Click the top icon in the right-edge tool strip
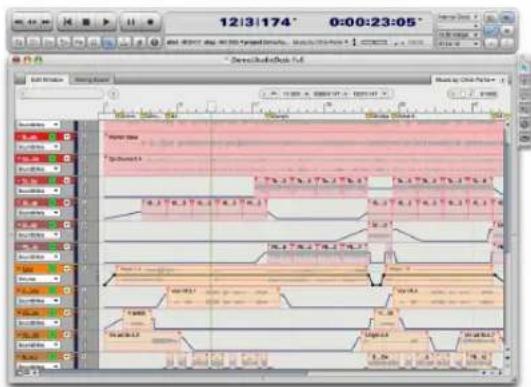The image size is (531, 387). 525,68
